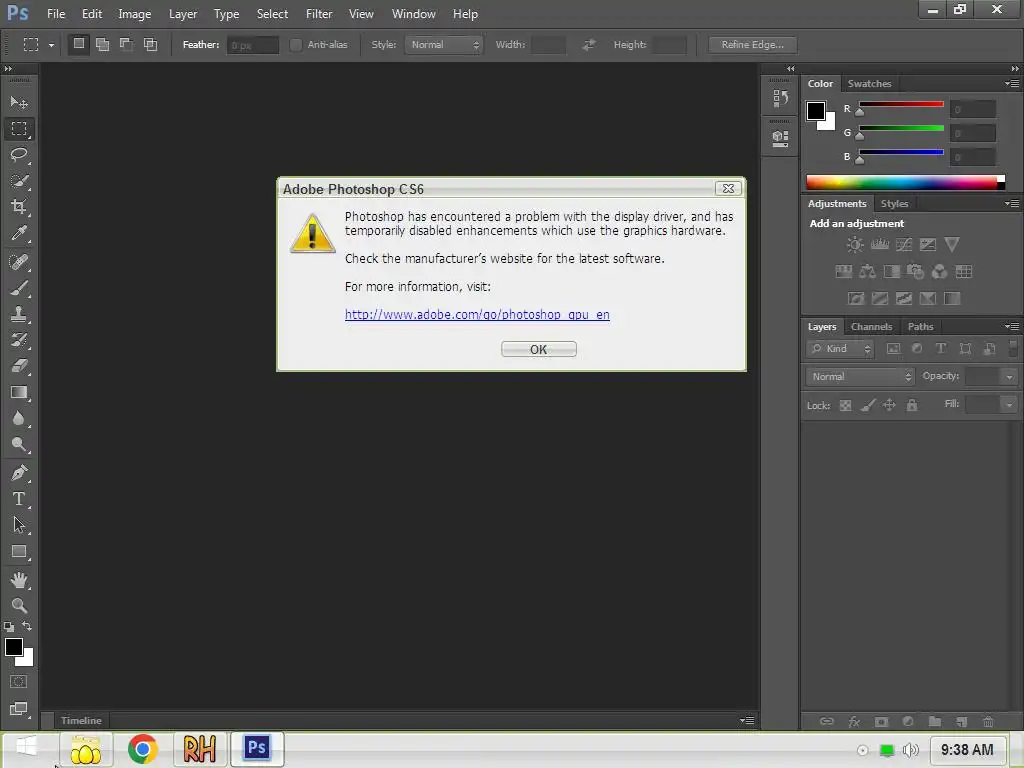Screen dimensions: 1024x768
Task: Click the Refine Edge button
Action: (x=752, y=44)
